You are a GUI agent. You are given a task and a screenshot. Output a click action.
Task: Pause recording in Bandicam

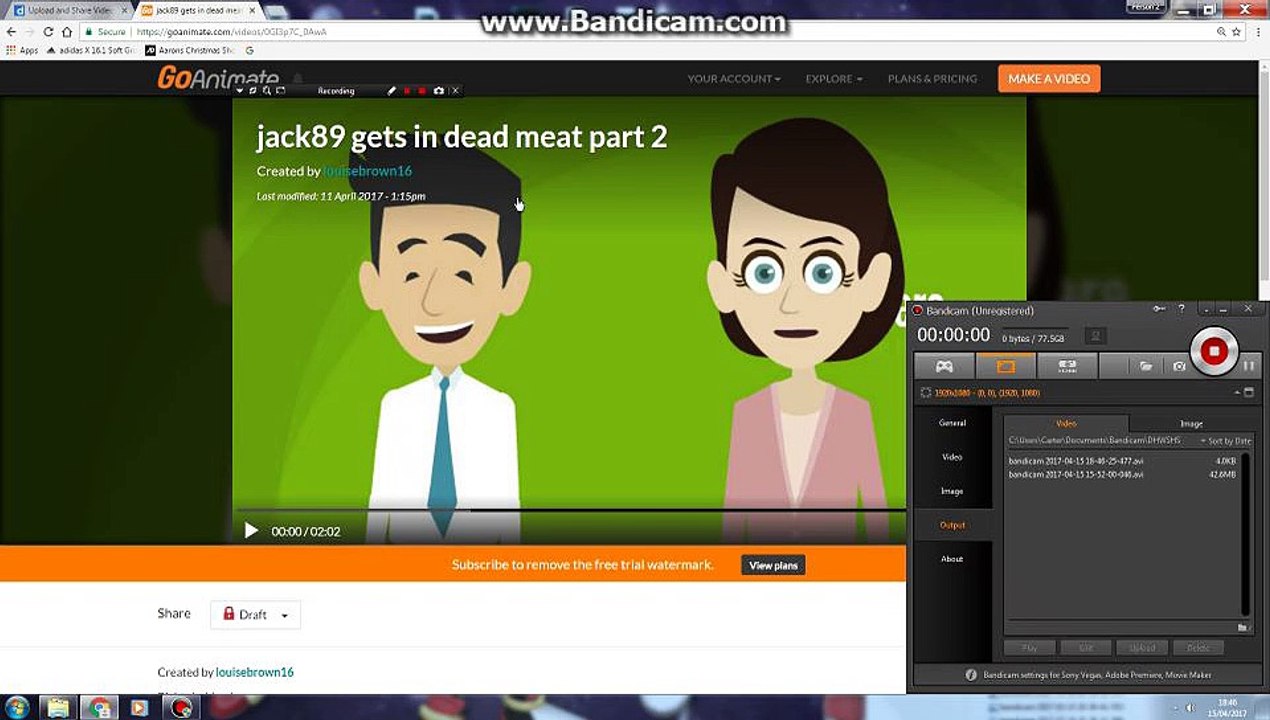(1249, 367)
